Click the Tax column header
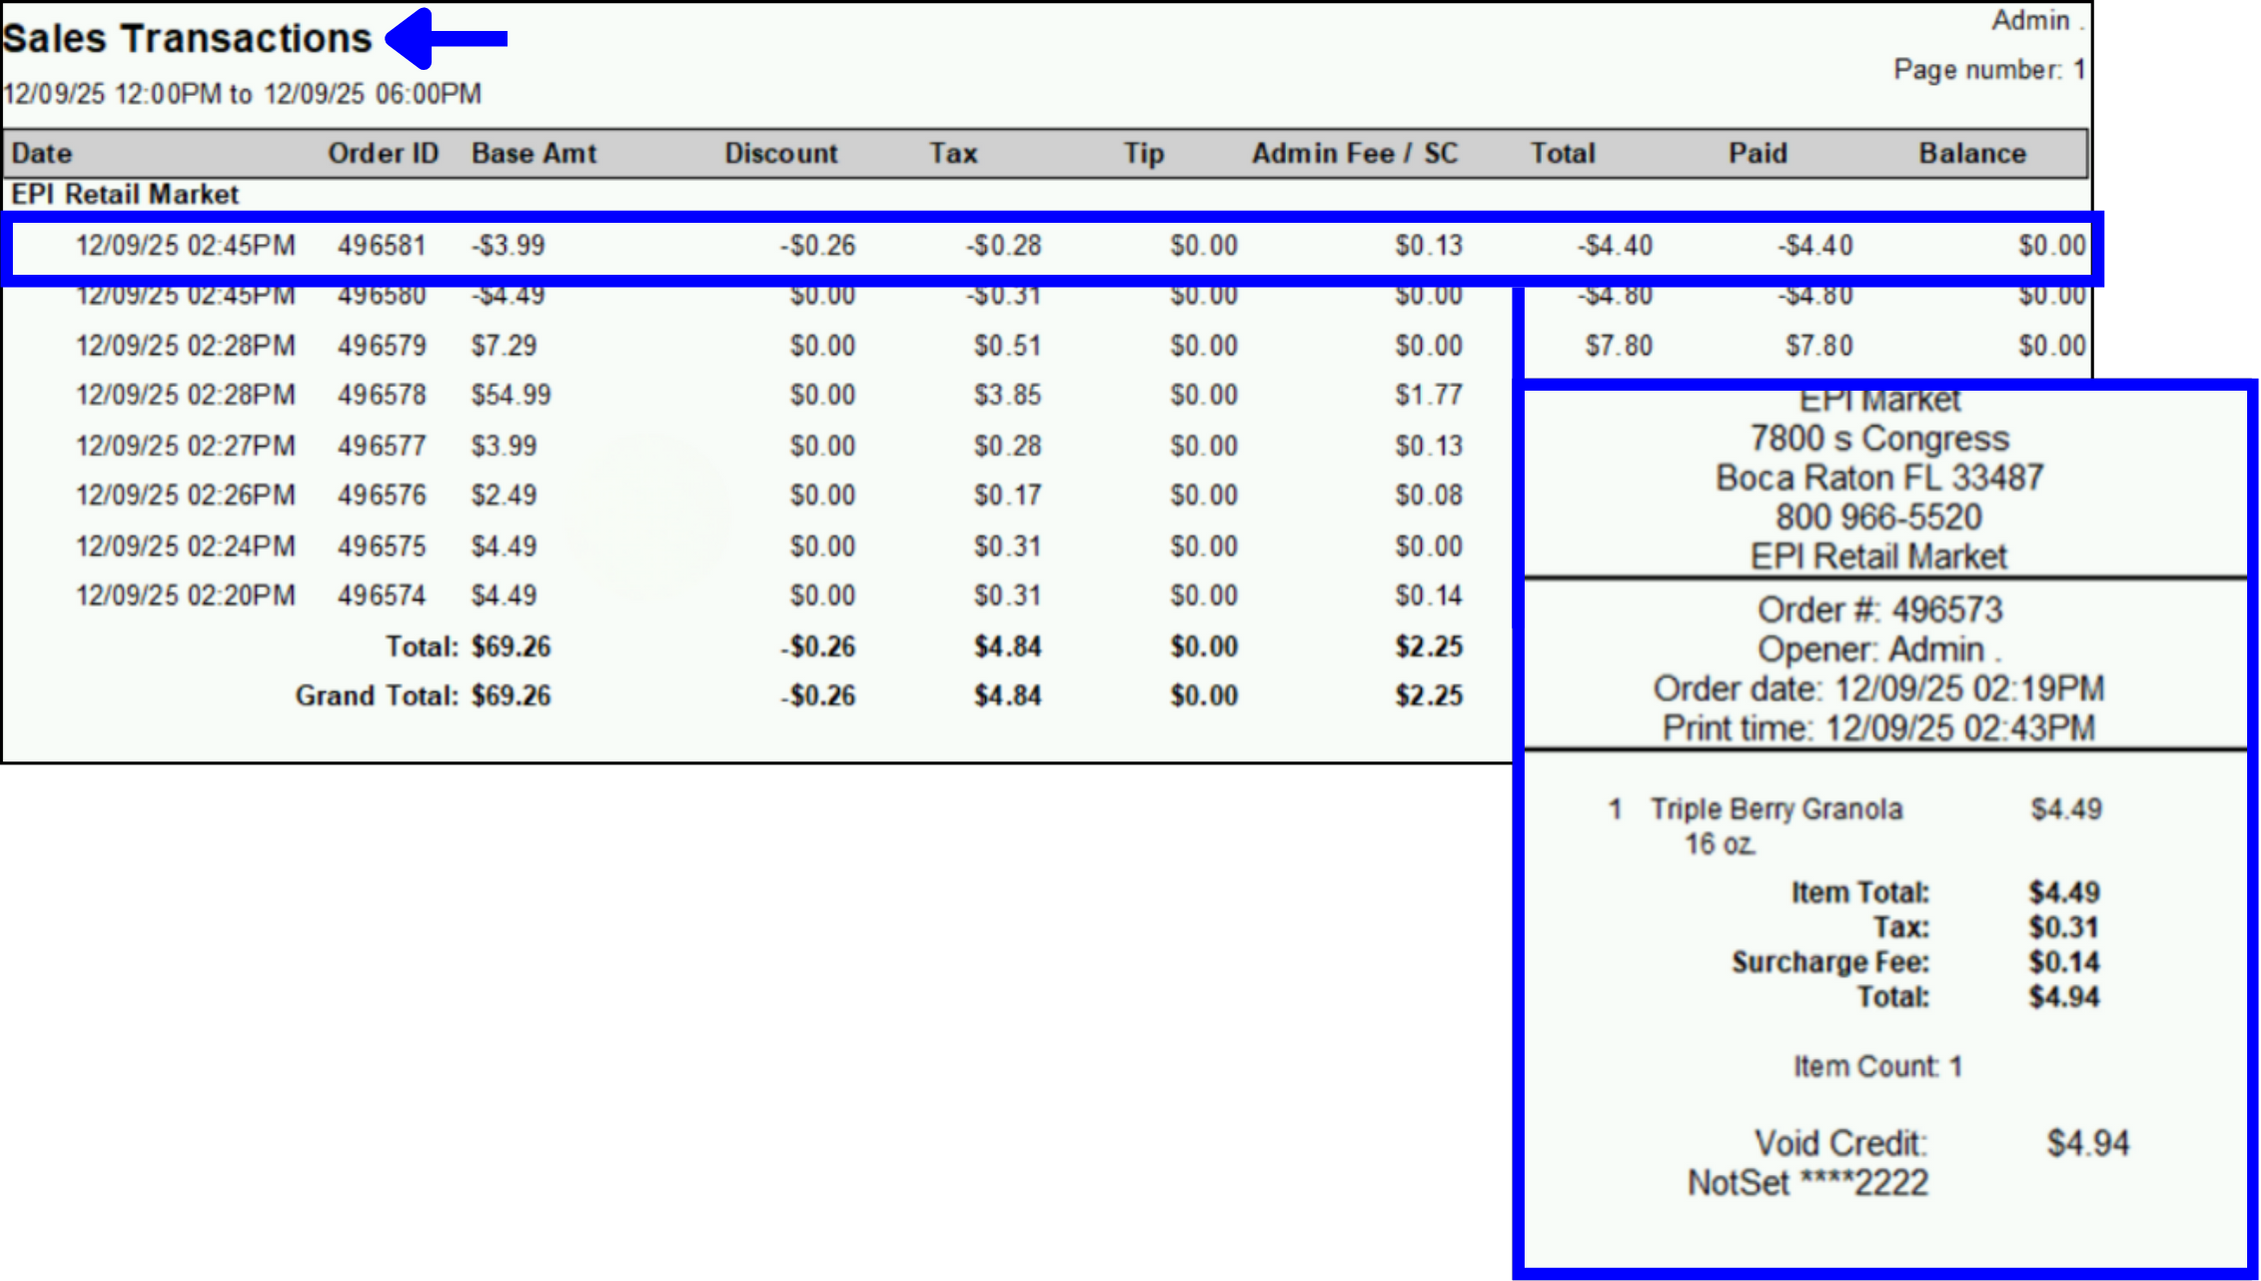The image size is (2261, 1281). [952, 153]
